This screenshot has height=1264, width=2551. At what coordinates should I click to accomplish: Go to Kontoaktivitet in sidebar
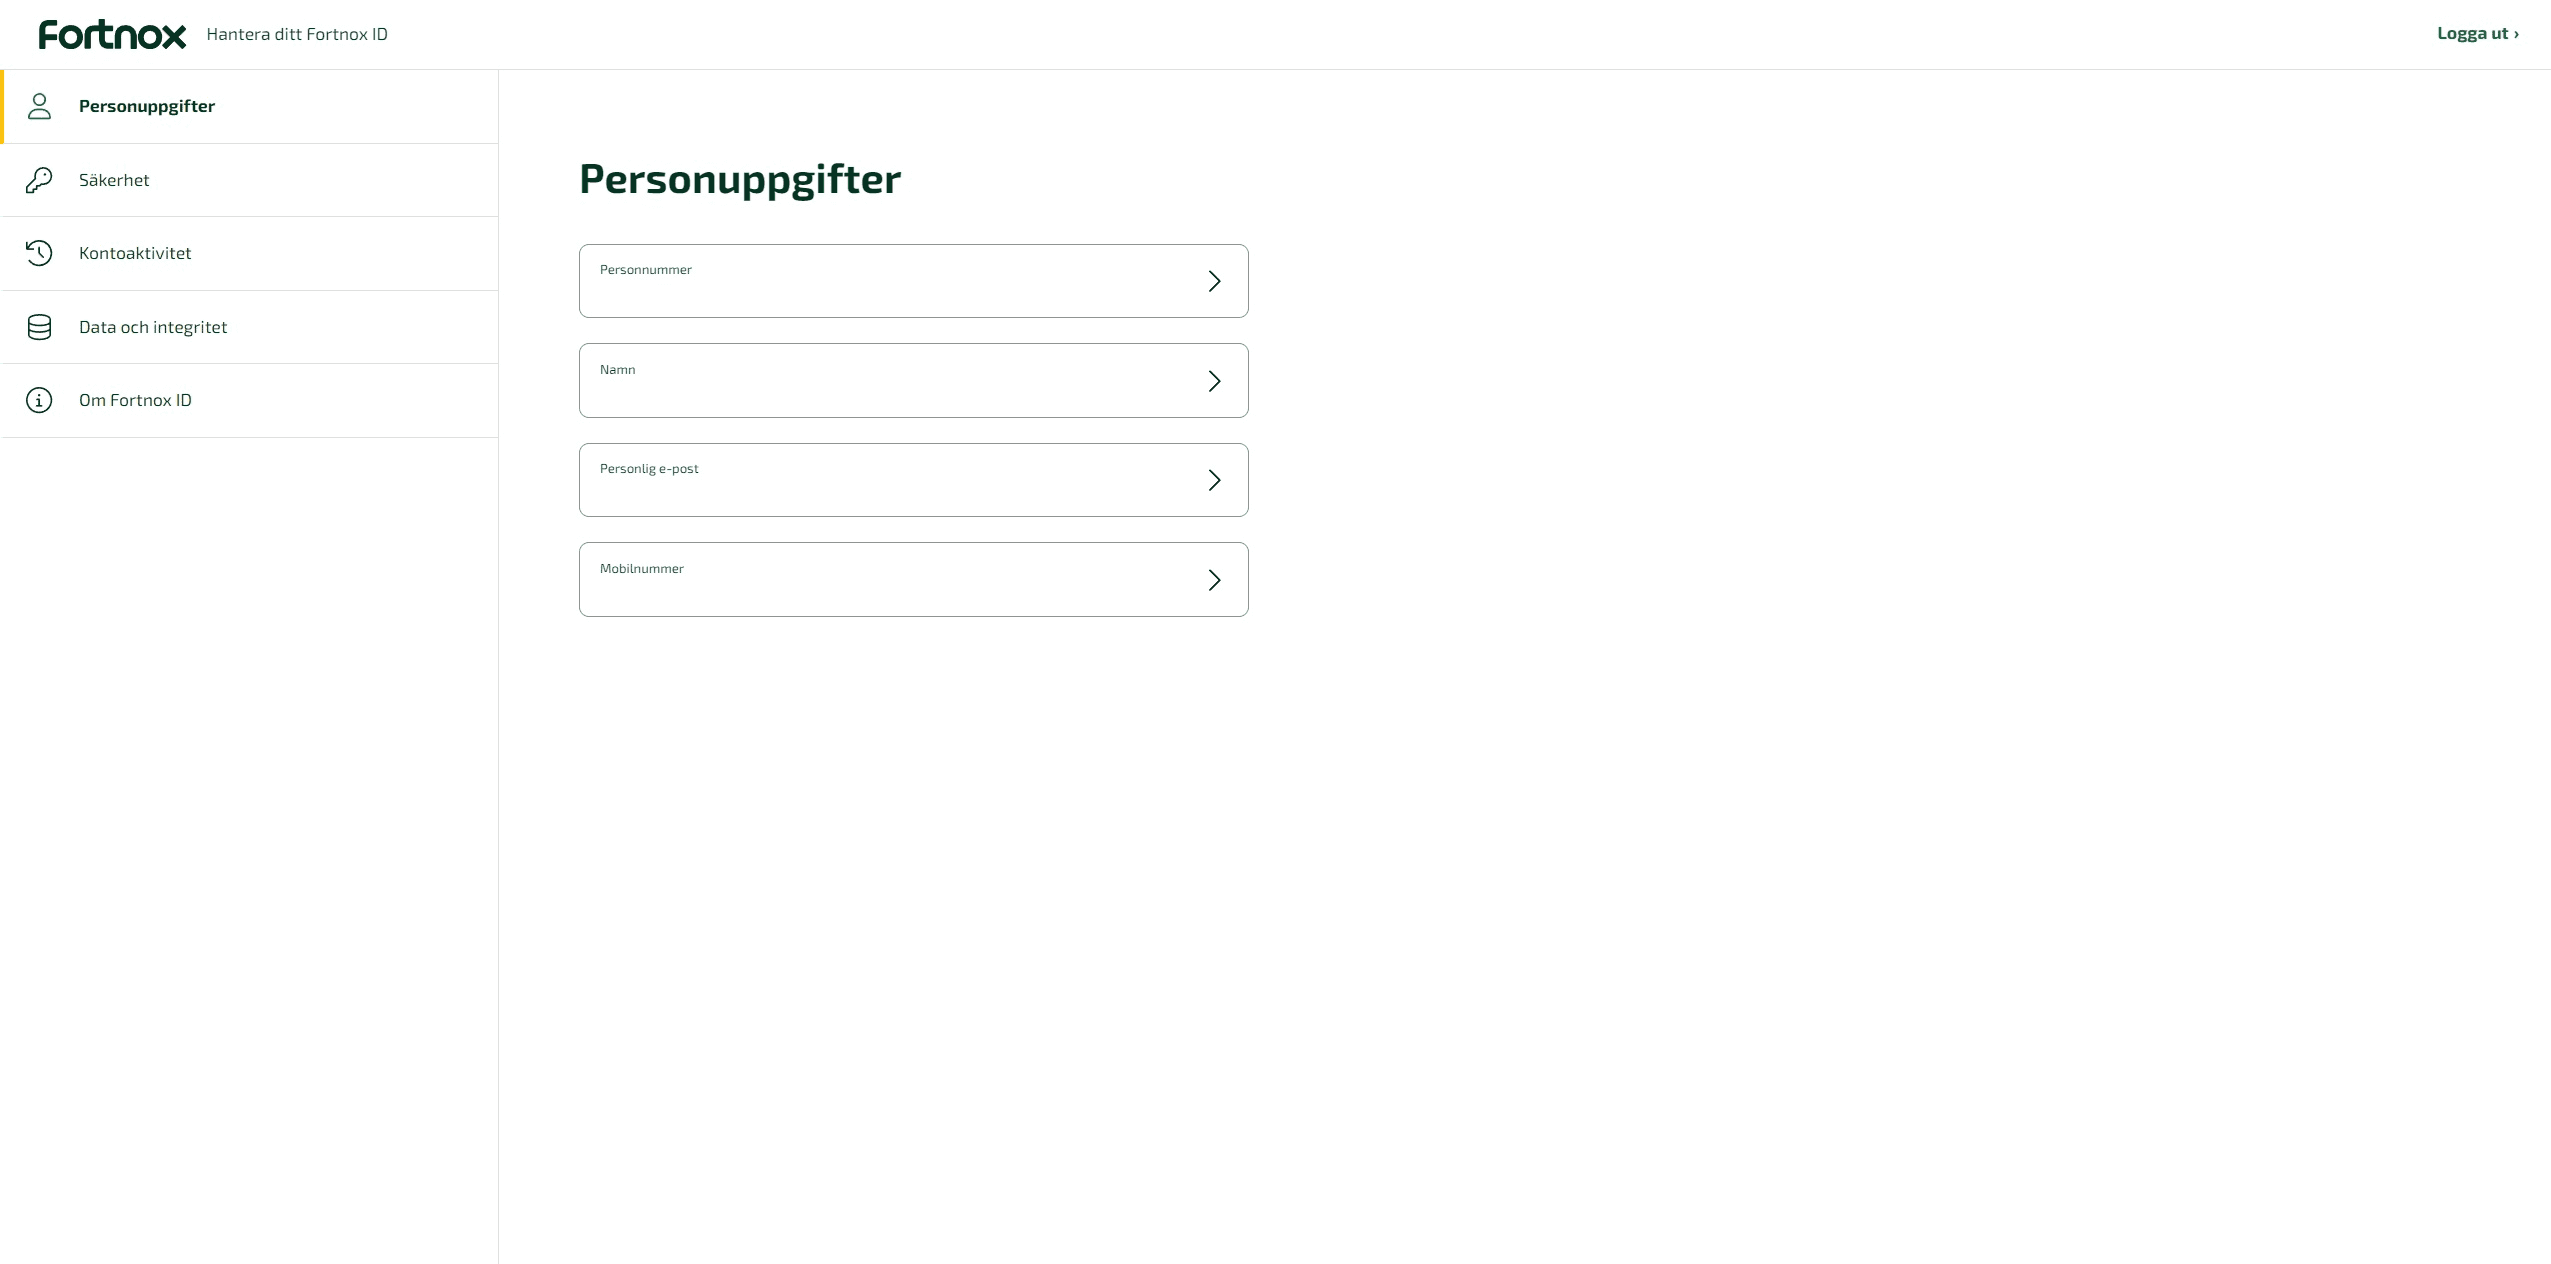249,253
